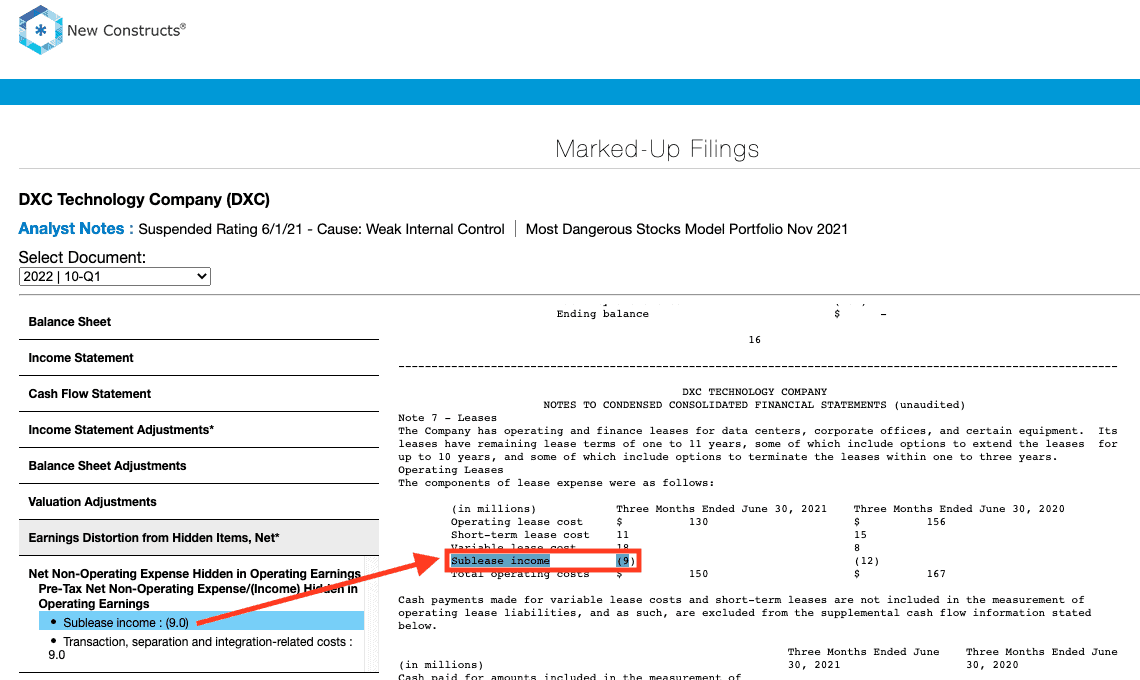Click Most Dangerous Stocks Model Portfolio note
Viewport: 1140px width, 680px height.
(x=686, y=229)
